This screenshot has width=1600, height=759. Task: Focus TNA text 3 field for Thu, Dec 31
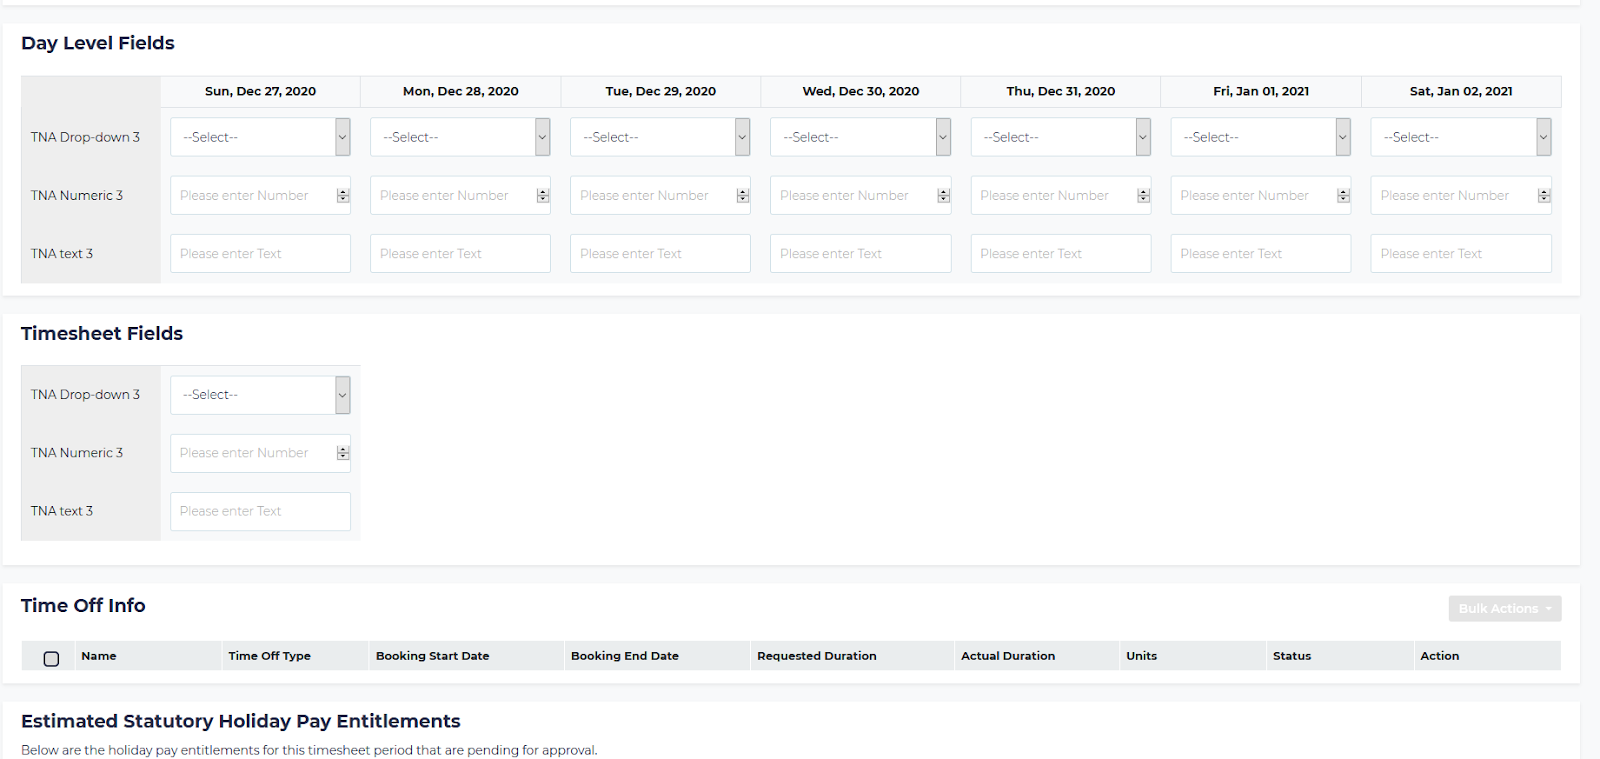(1060, 254)
